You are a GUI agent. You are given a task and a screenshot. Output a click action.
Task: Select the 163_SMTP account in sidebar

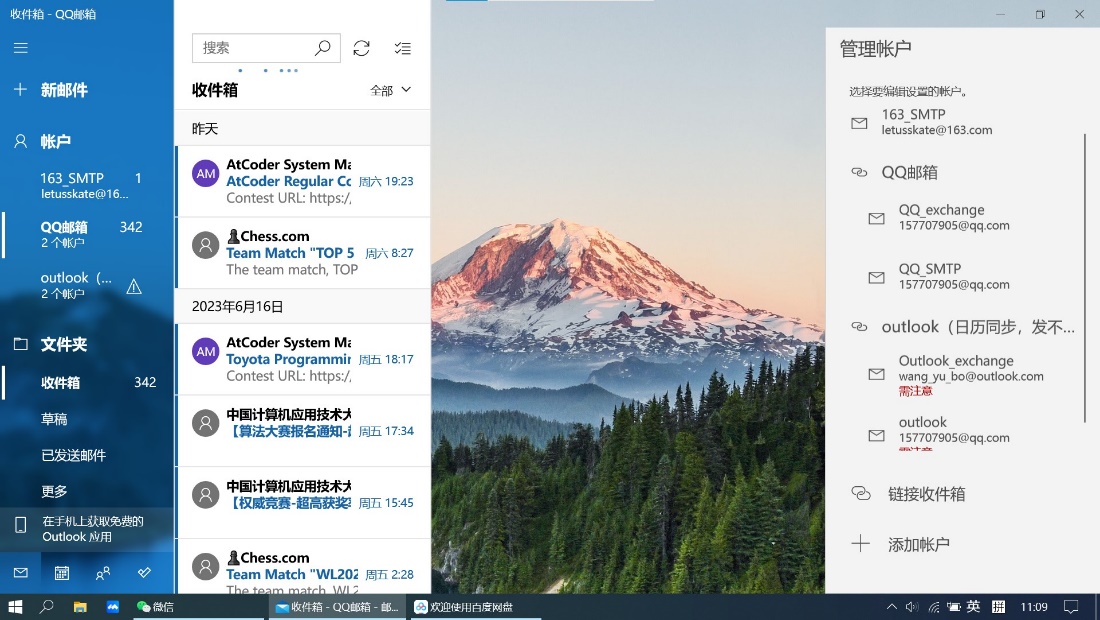click(87, 185)
